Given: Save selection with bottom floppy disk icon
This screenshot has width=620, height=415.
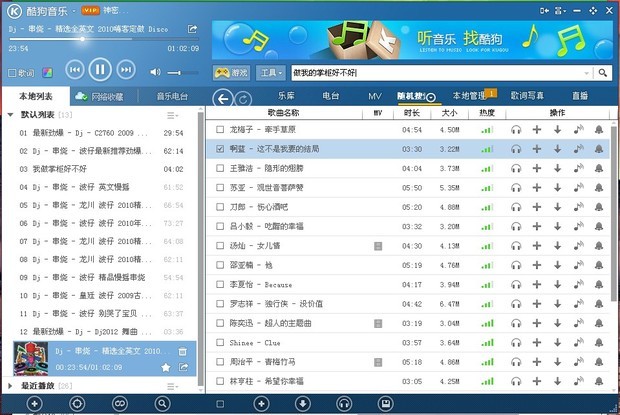Looking at the screenshot, I should pos(386,404).
